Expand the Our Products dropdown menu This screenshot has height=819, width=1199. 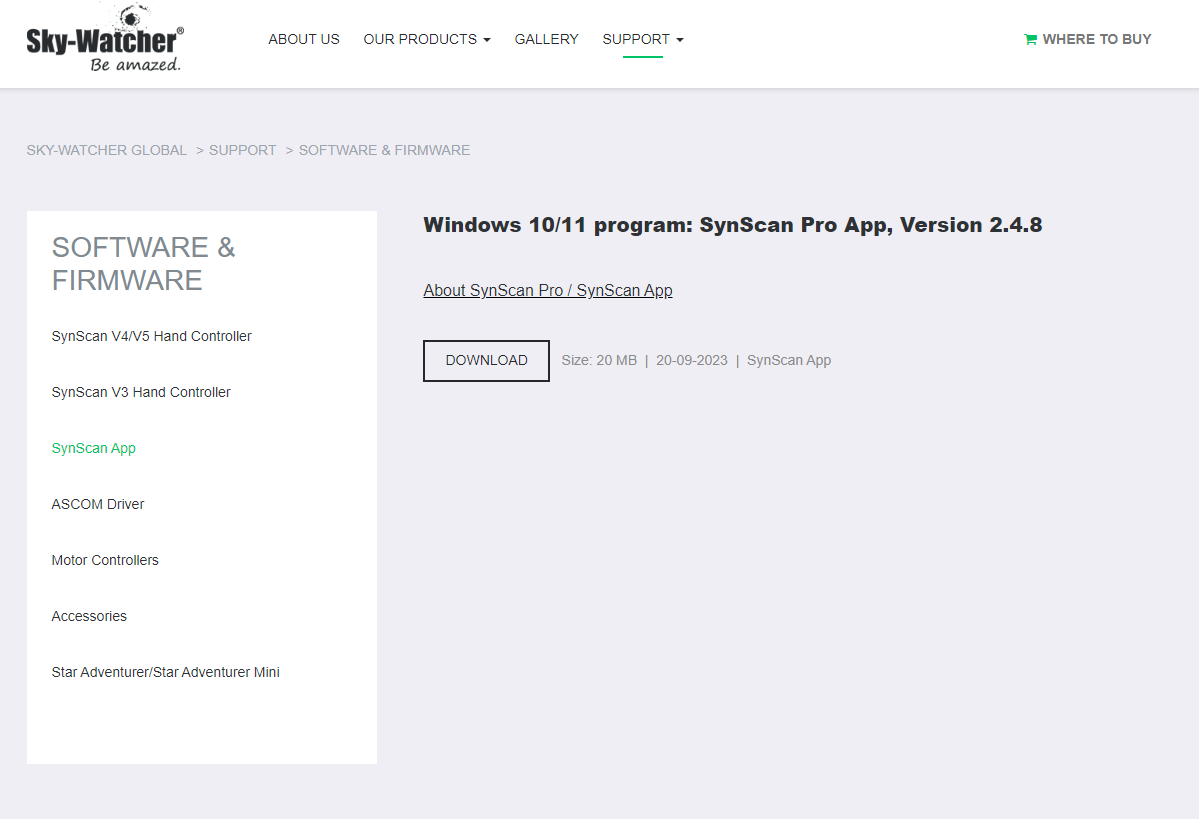pyautogui.click(x=427, y=39)
